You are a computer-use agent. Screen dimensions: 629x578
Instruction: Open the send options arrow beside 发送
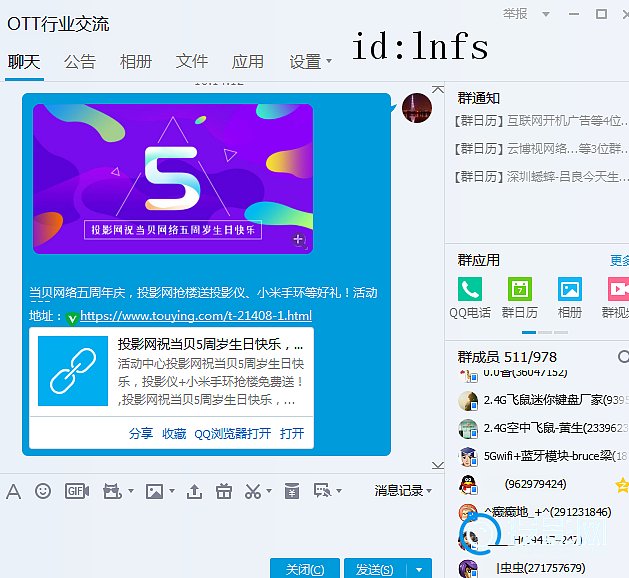(x=419, y=570)
